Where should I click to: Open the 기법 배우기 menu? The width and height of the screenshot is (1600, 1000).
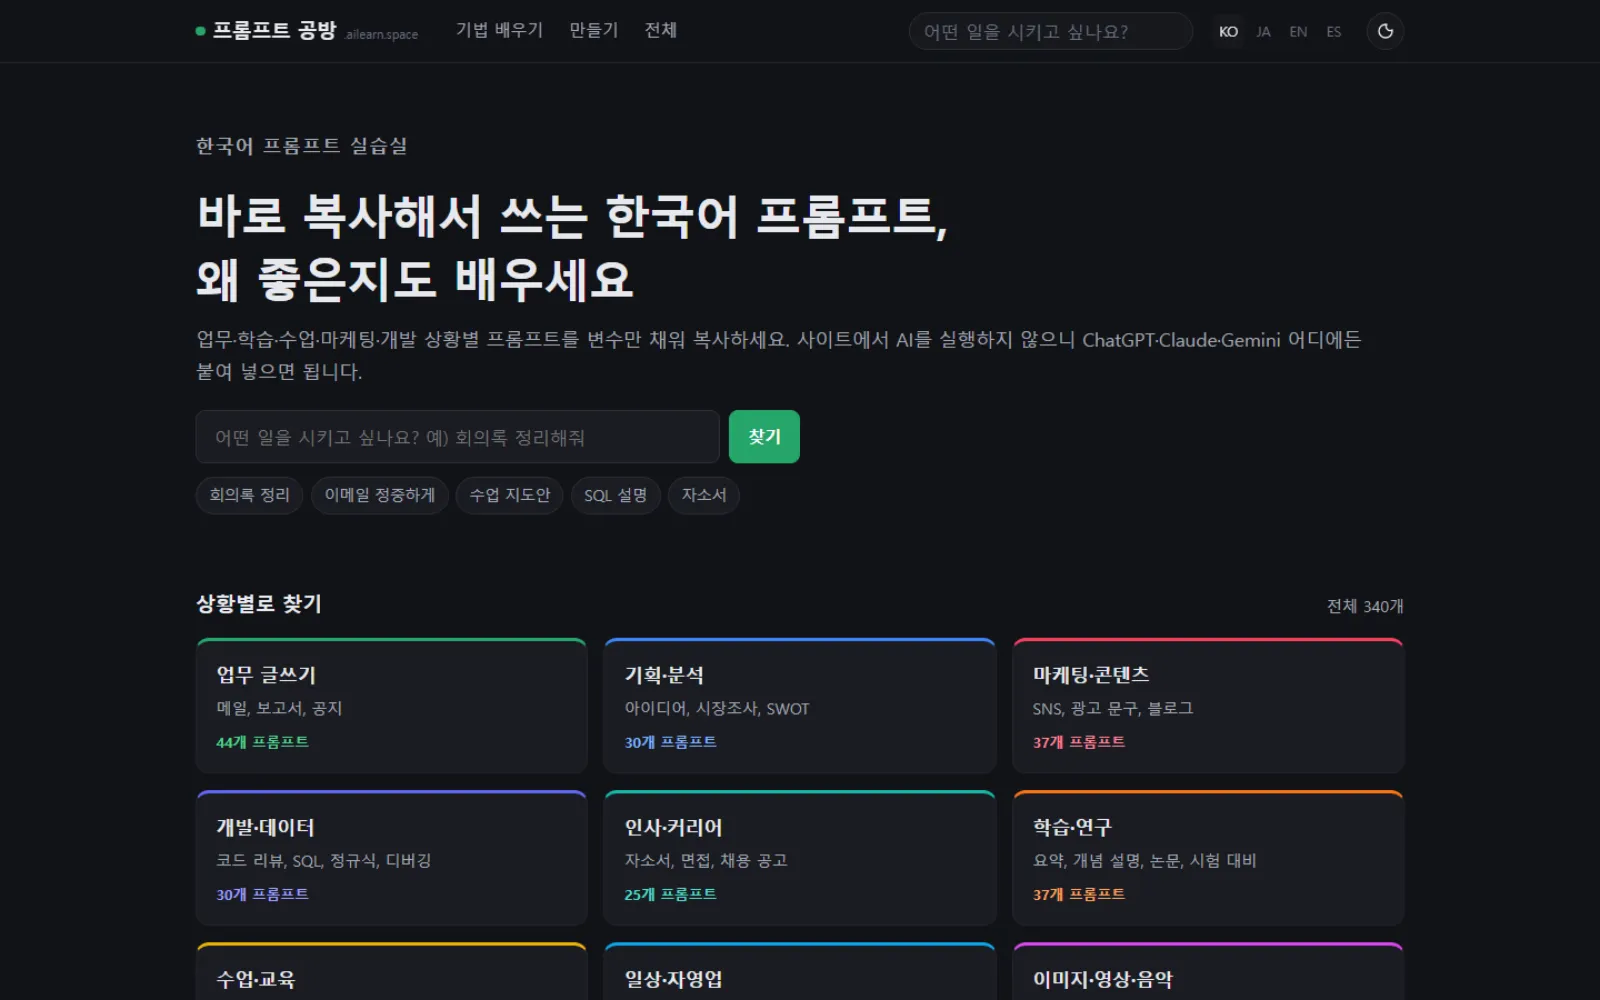click(499, 30)
